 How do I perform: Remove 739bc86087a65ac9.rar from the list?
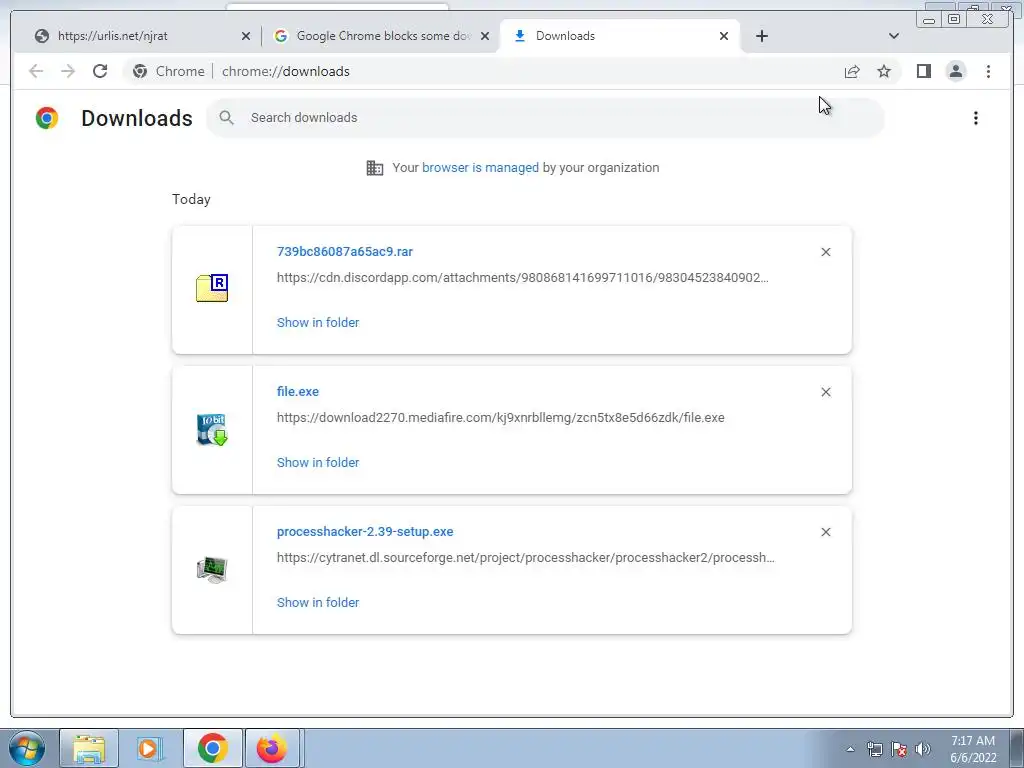point(825,252)
